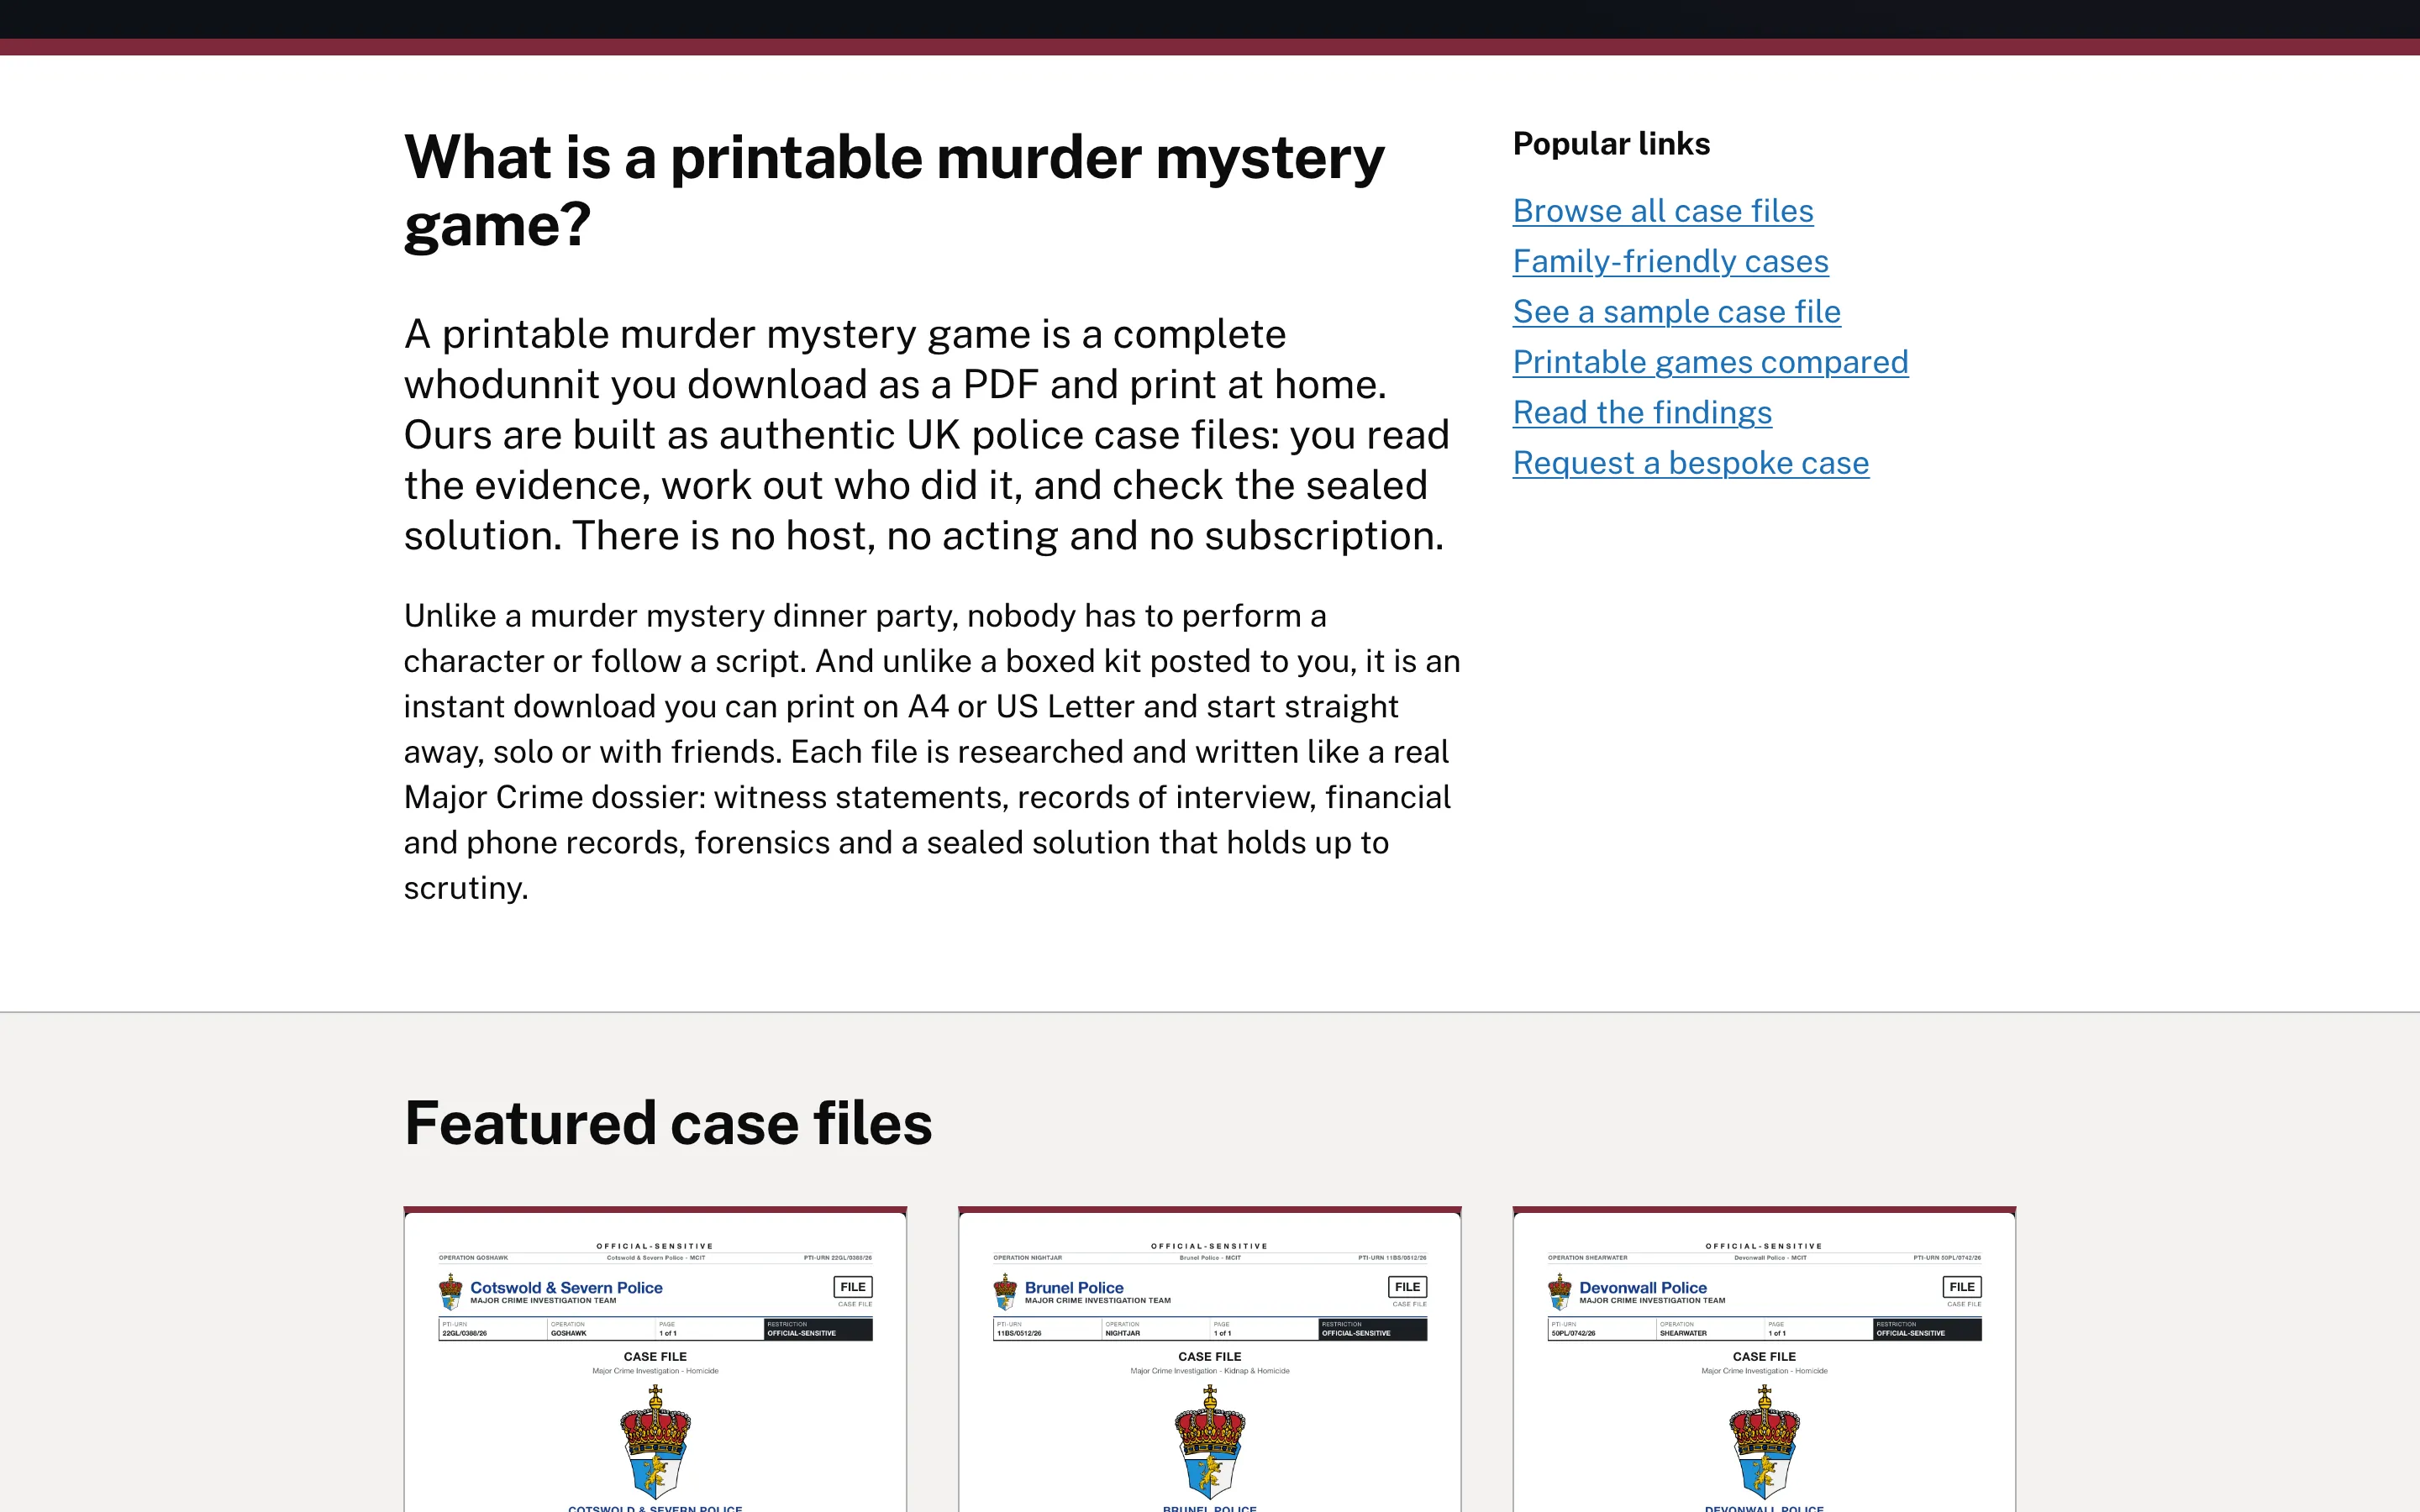Open the Cotswold & Severn Police case file card
Image resolution: width=2420 pixels, height=1512 pixels.
(x=655, y=1360)
